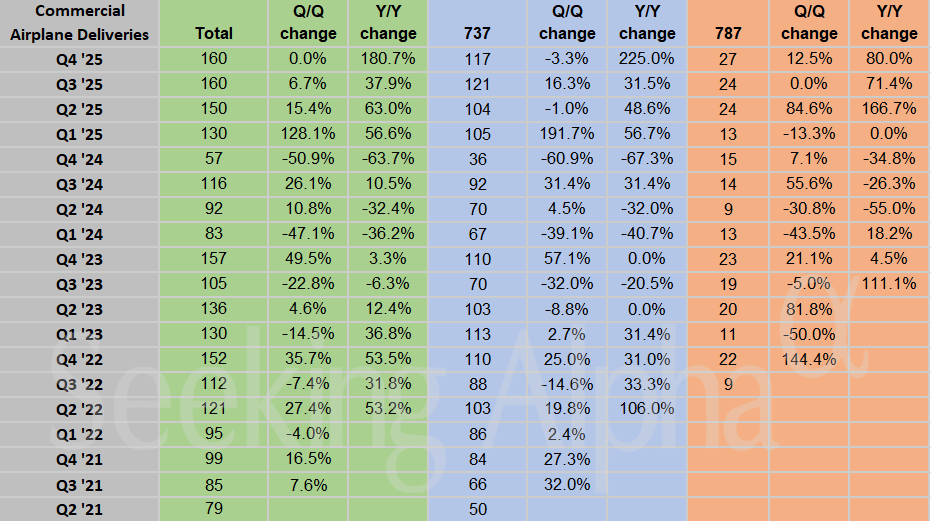Click the '787' column header
931x521 pixels.
coord(729,33)
